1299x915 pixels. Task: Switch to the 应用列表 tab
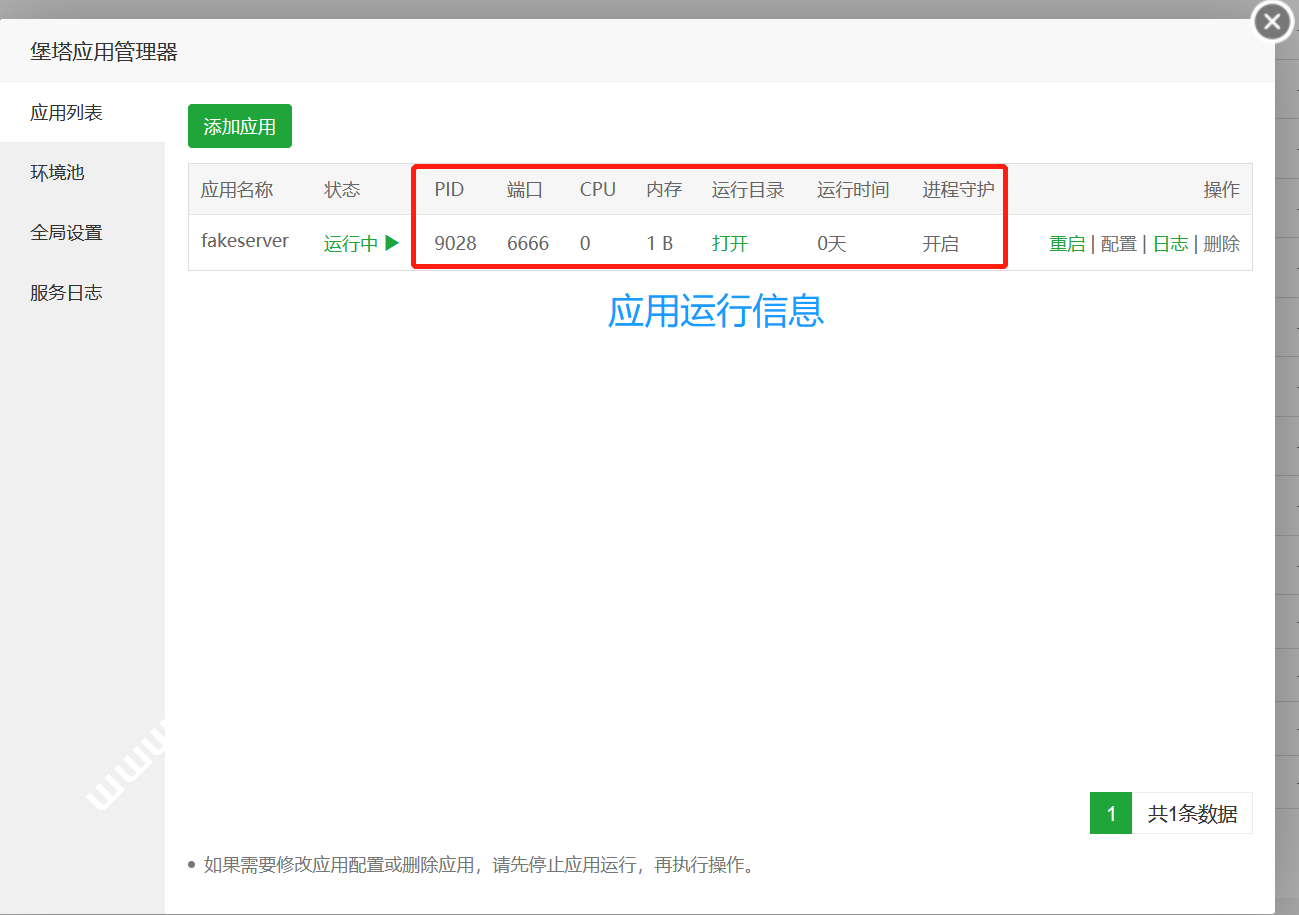[x=66, y=113]
